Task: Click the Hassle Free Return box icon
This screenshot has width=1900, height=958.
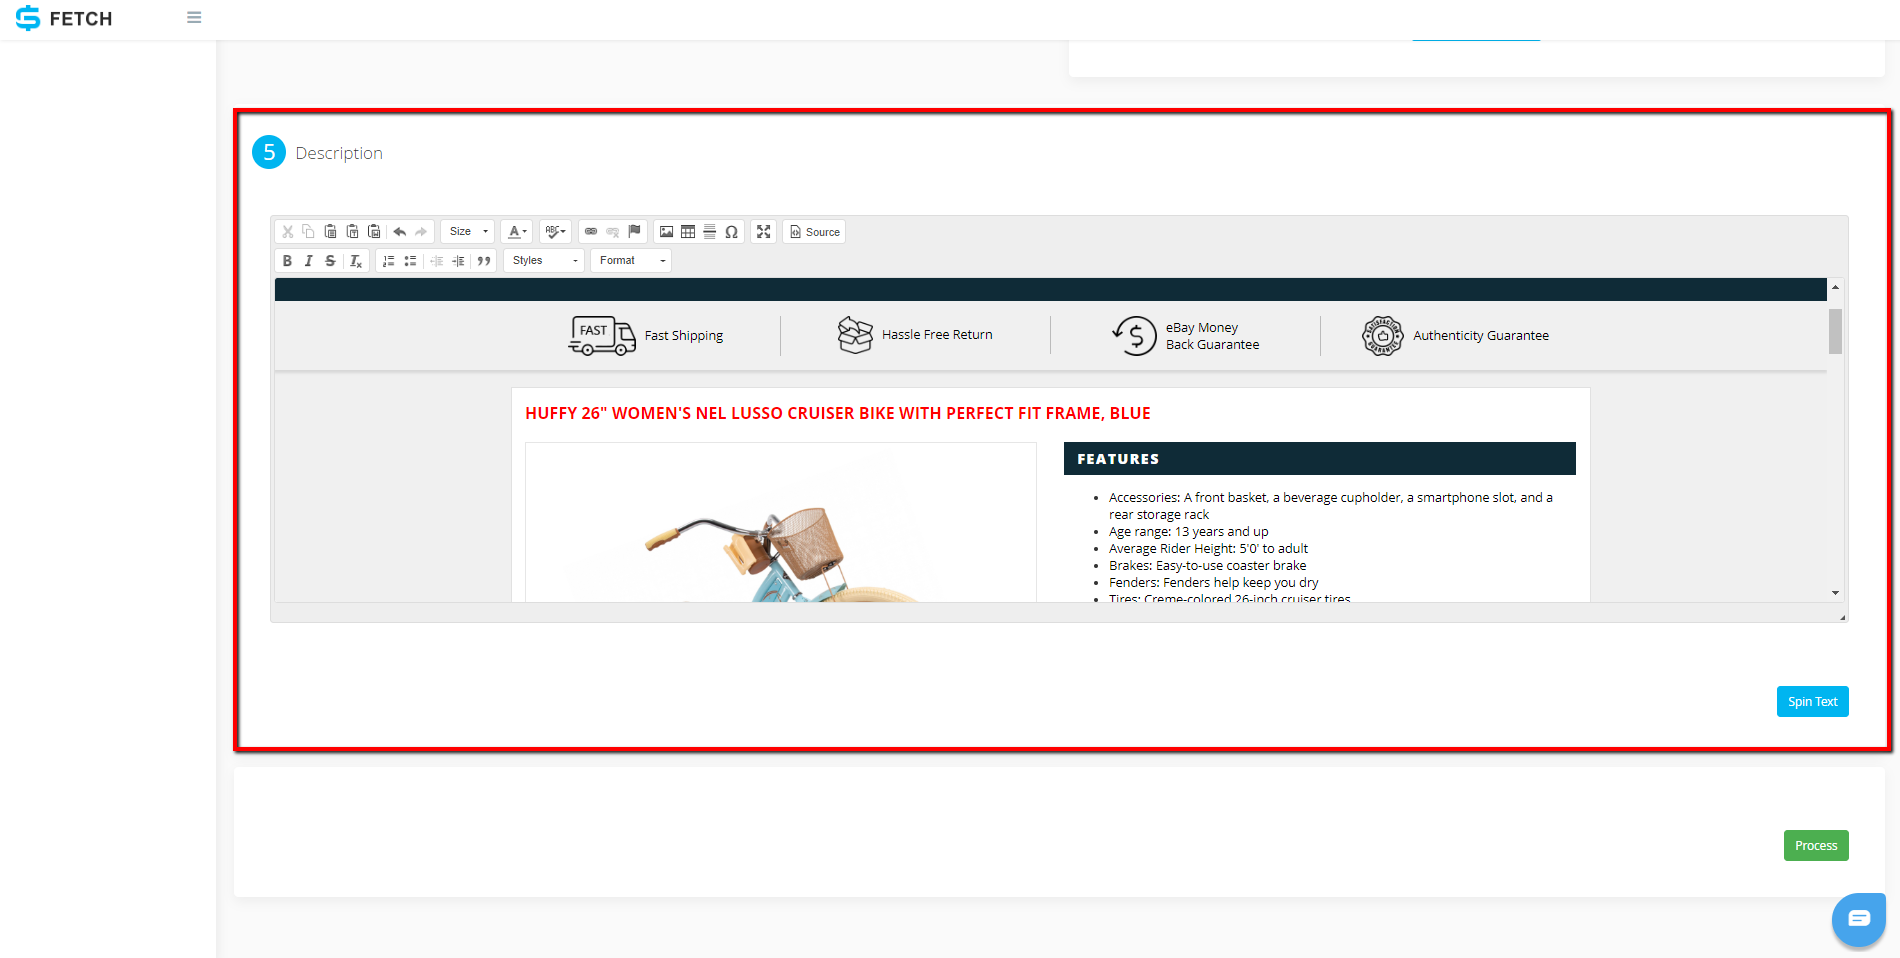Action: [855, 335]
